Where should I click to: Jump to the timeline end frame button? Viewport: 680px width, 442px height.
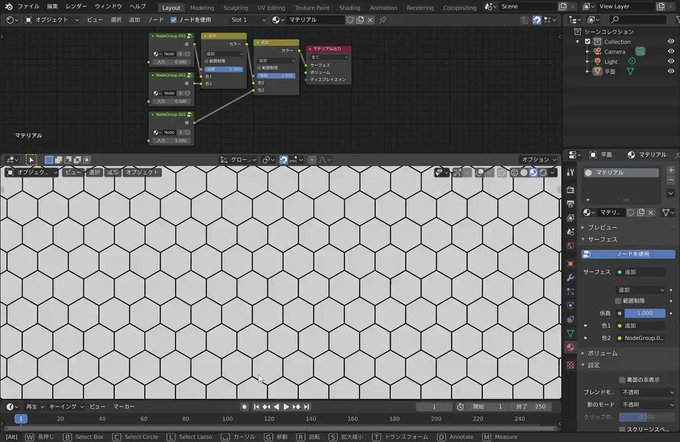(x=307, y=407)
